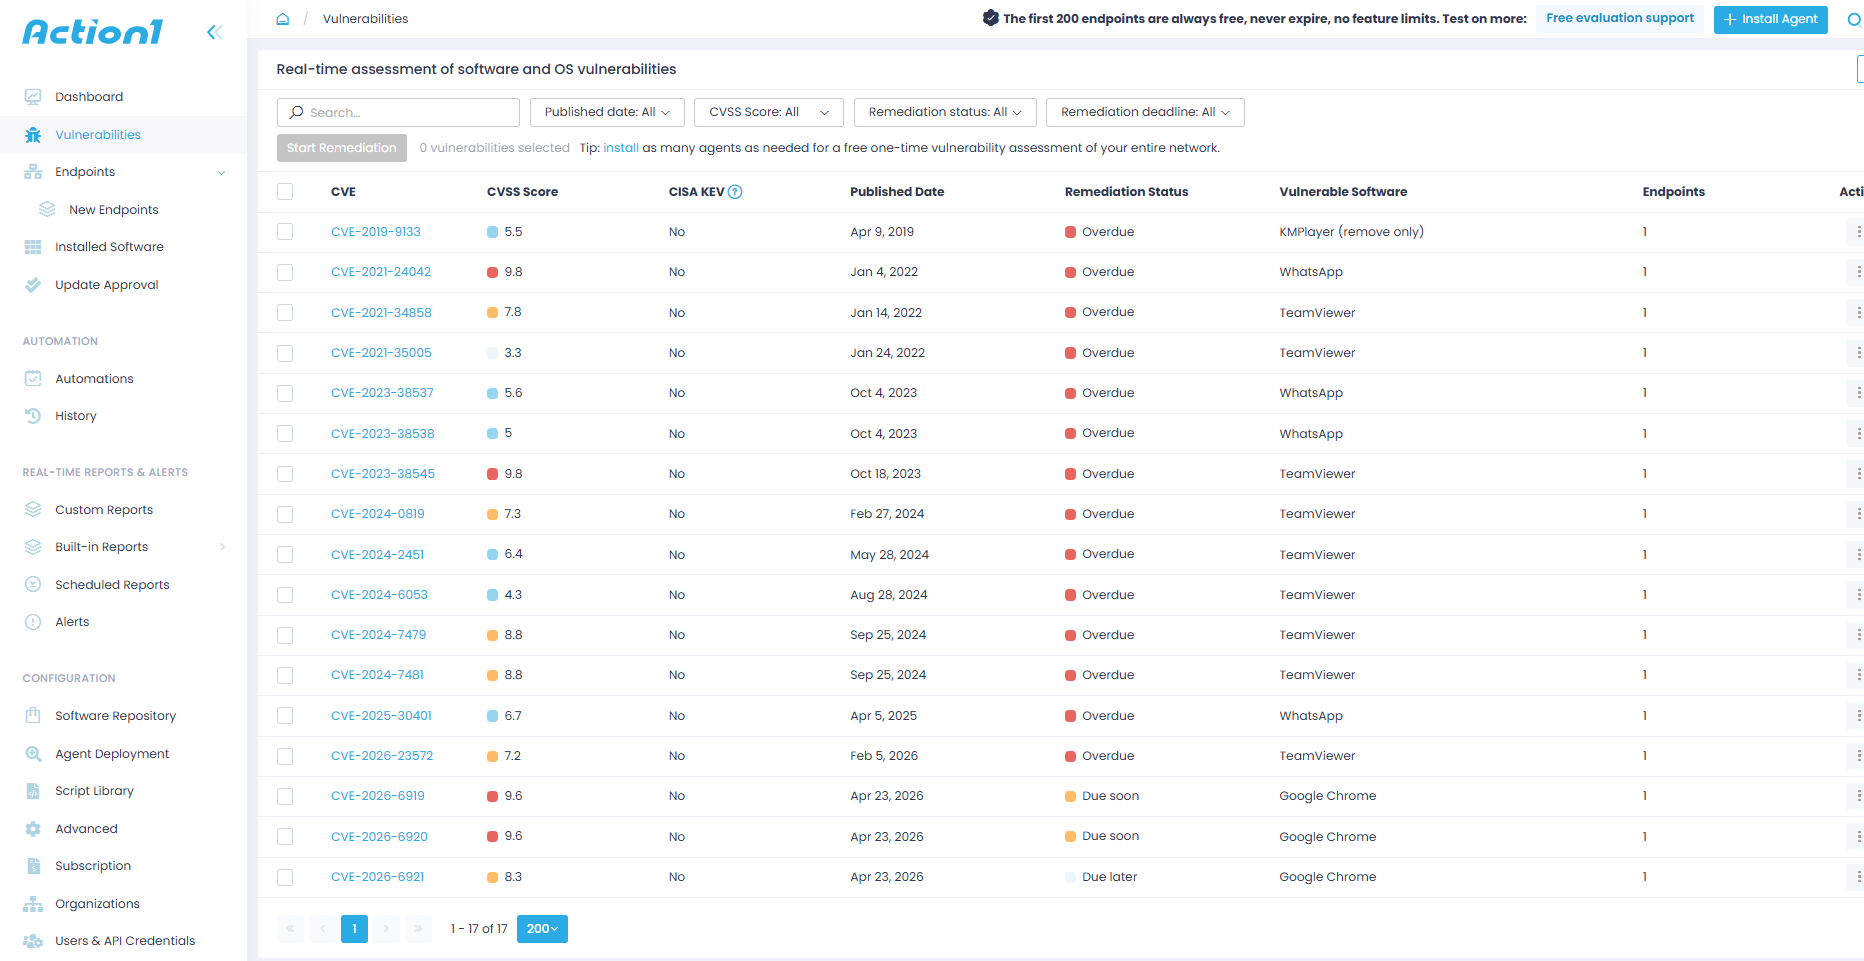Image resolution: width=1864 pixels, height=961 pixels.
Task: Open the CVE-2021-24042 link
Action: 381,272
